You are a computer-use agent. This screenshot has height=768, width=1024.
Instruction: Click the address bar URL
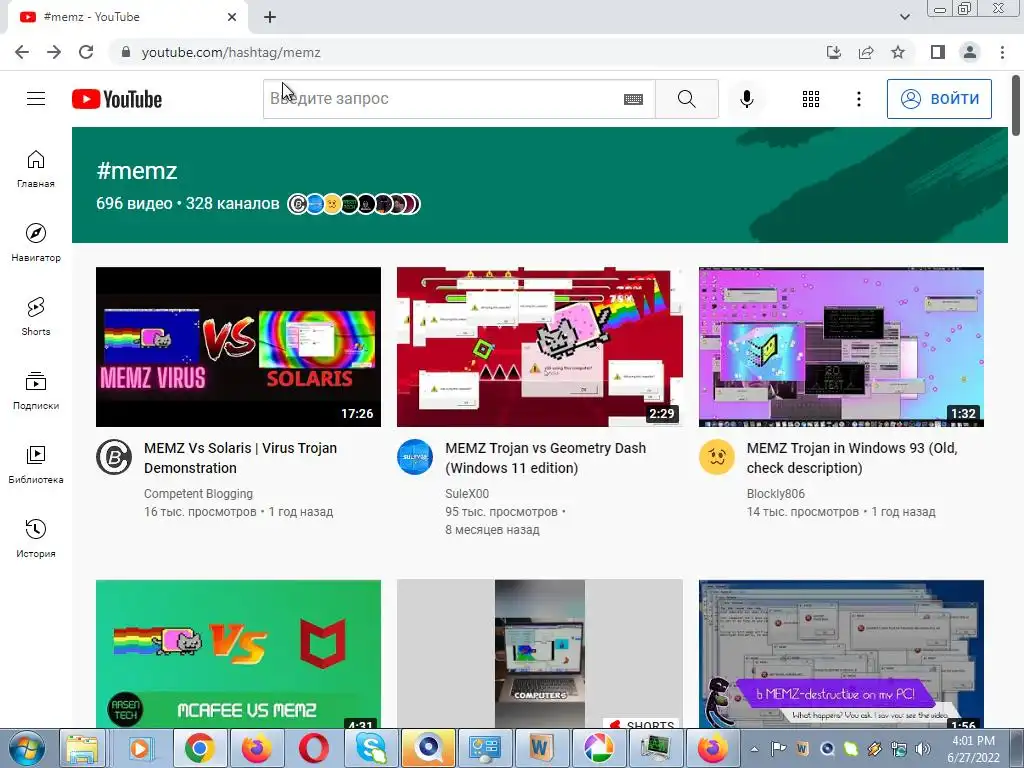[x=231, y=52]
